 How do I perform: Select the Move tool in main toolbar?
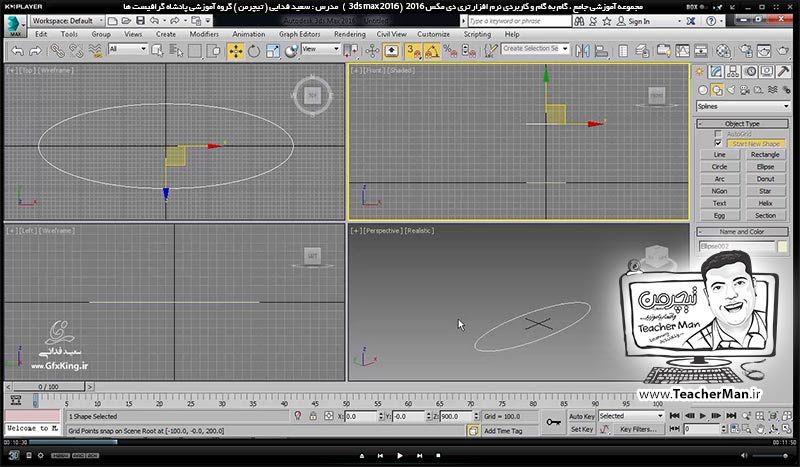tap(235, 51)
